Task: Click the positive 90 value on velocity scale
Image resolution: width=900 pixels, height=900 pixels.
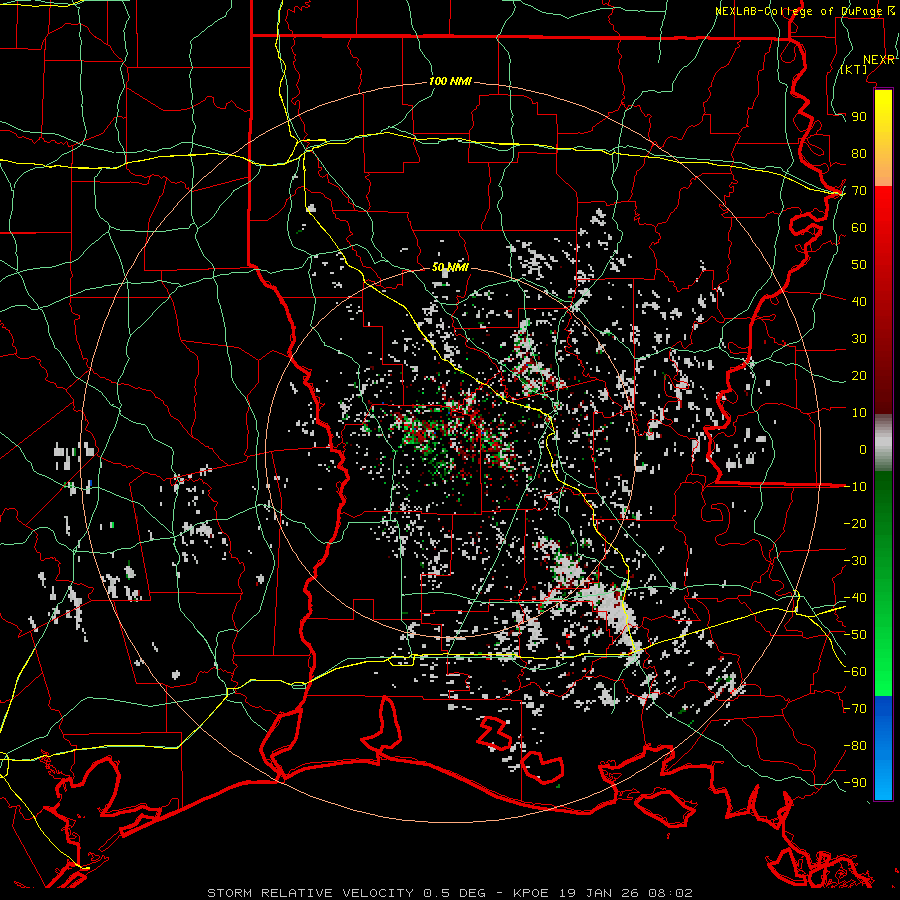Action: 859,117
